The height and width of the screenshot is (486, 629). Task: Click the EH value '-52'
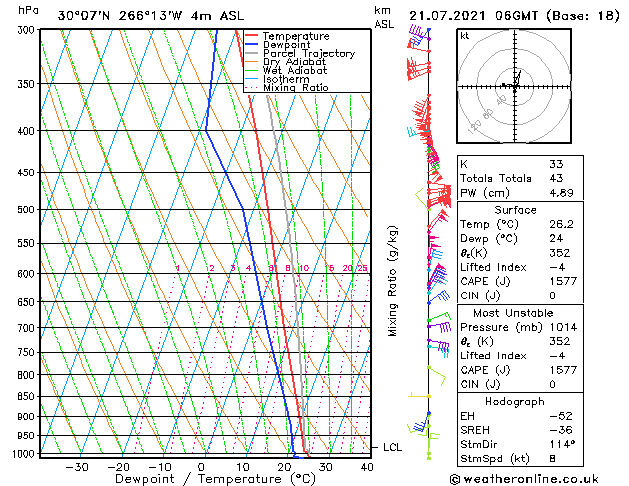[561, 416]
